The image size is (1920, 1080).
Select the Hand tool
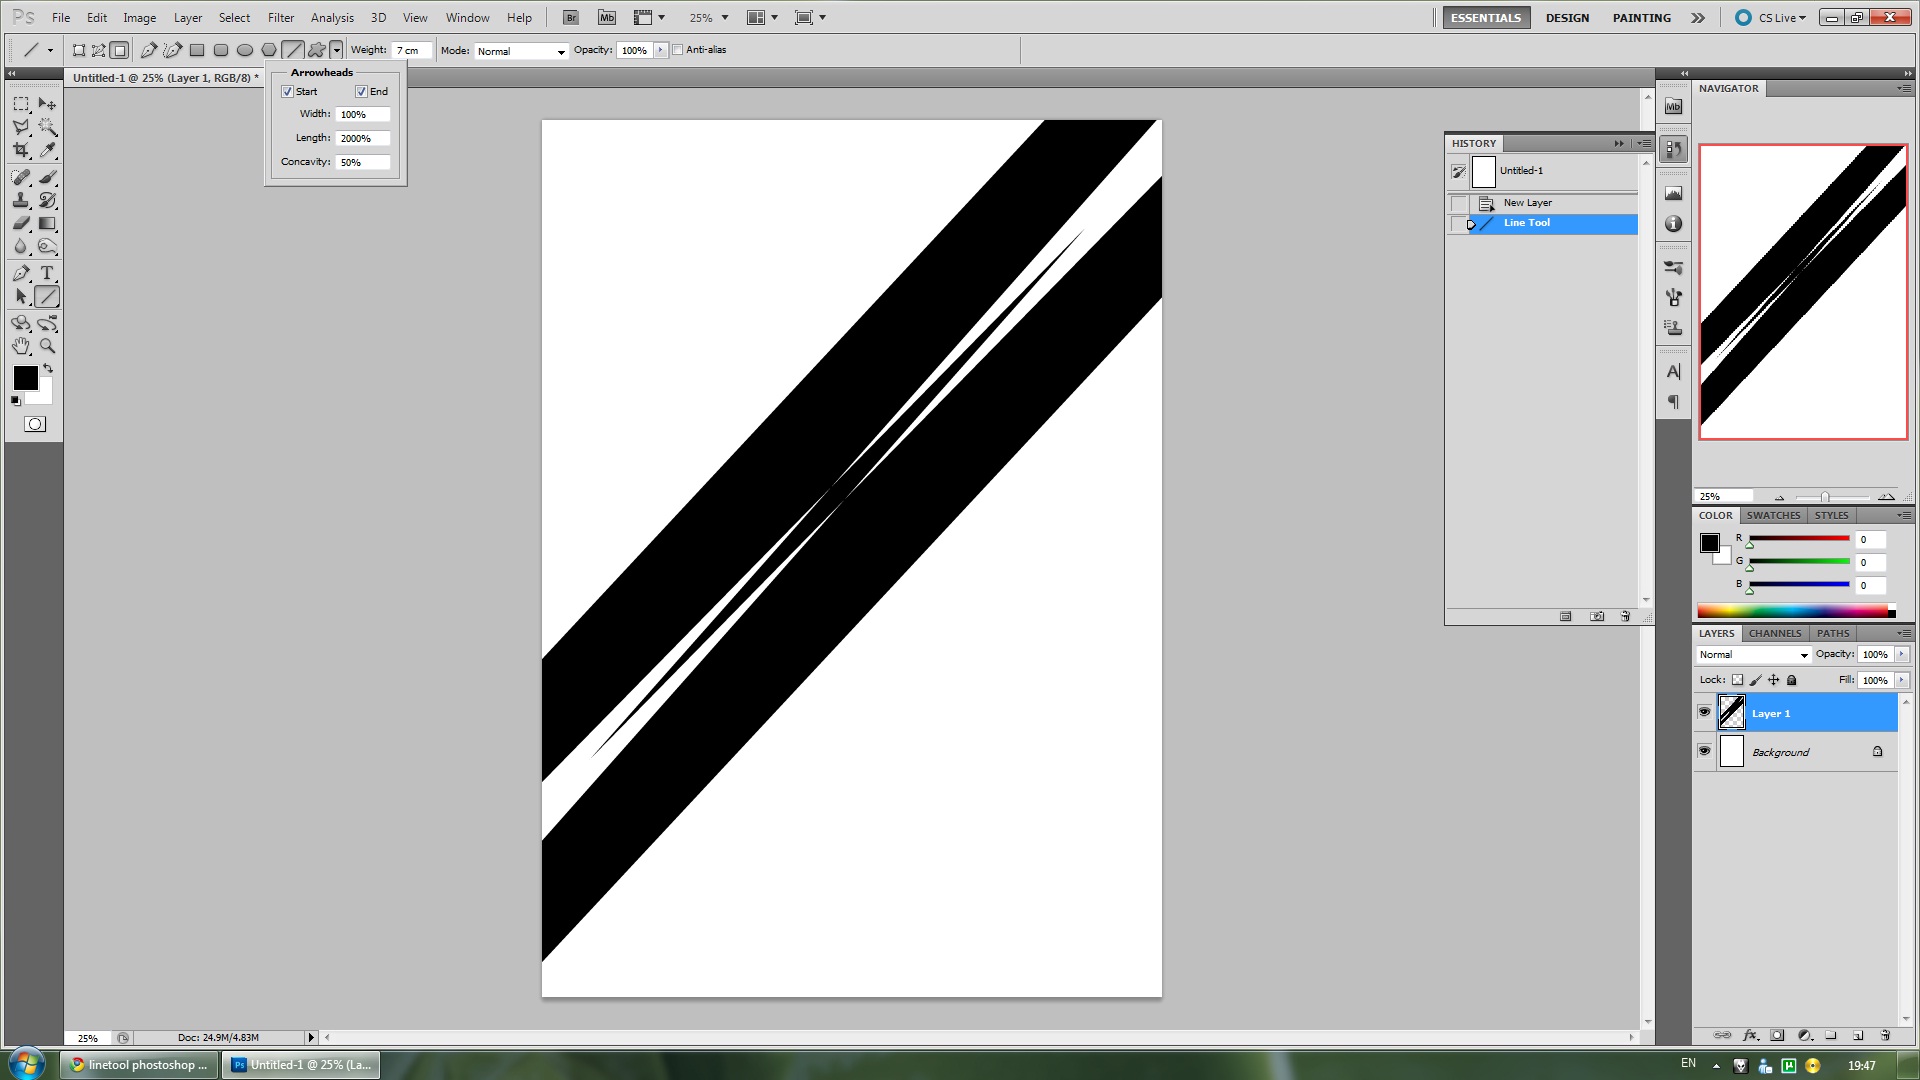21,346
